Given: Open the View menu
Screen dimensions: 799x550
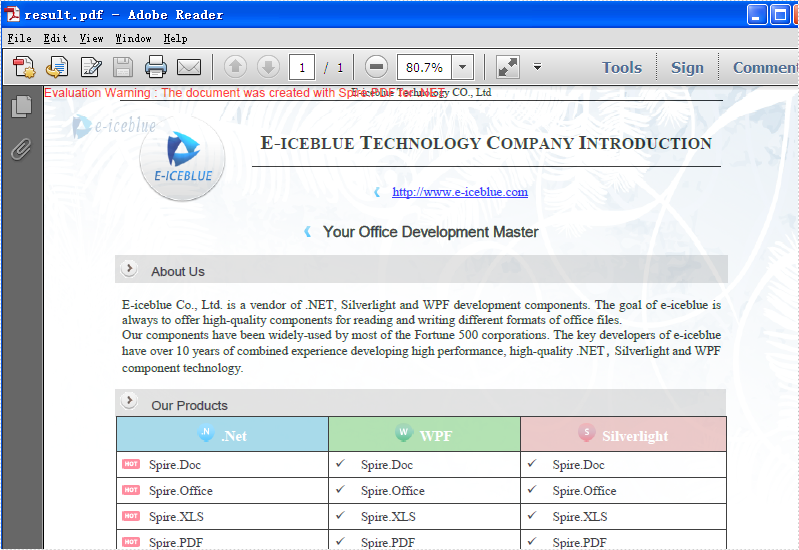Looking at the screenshot, I should pyautogui.click(x=91, y=39).
